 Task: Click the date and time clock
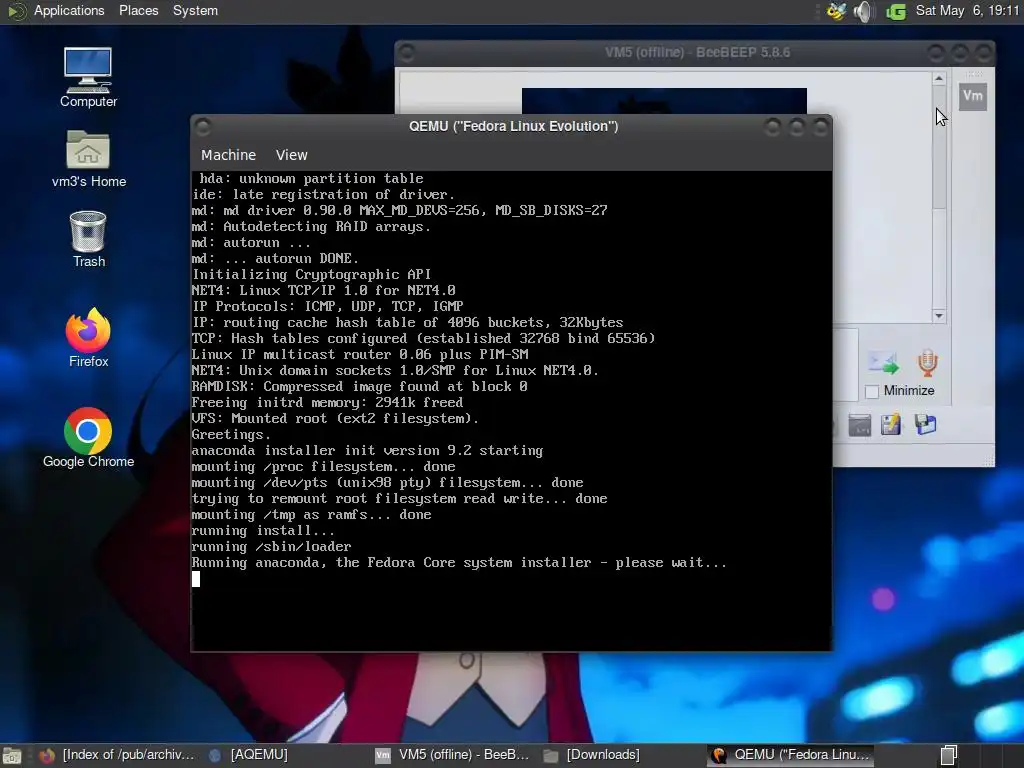click(967, 10)
